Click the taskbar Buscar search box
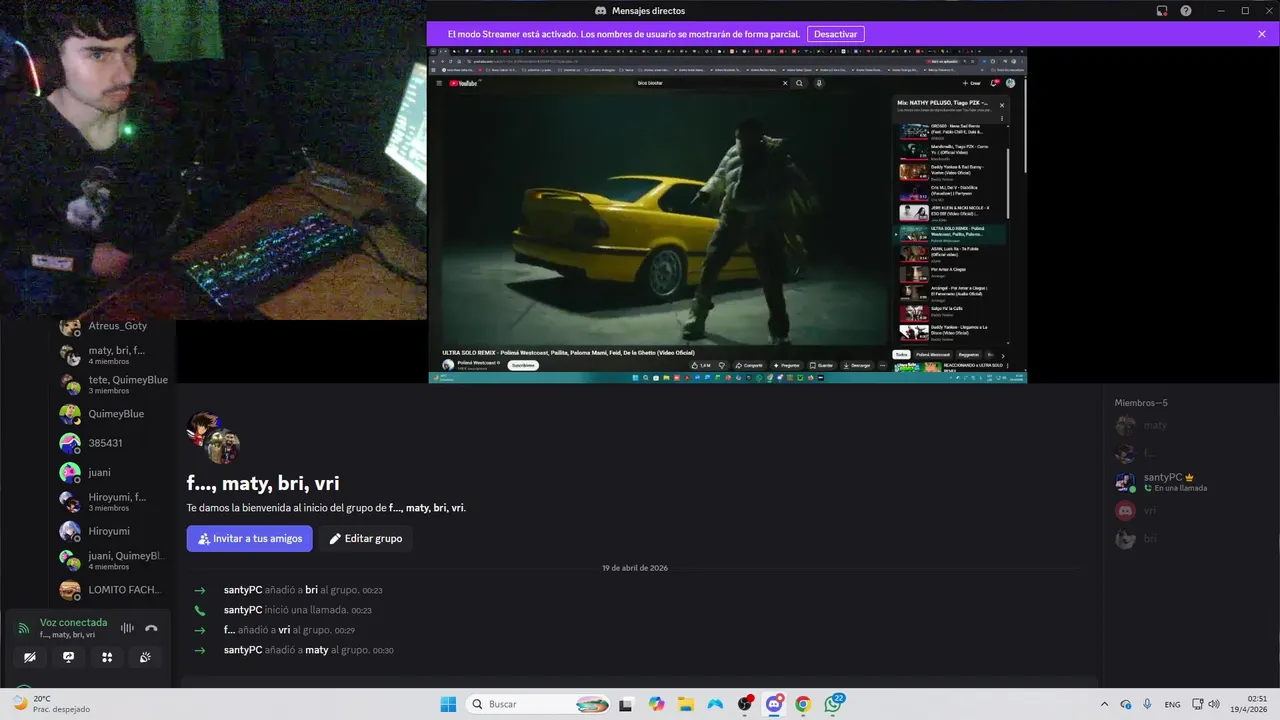The height and width of the screenshot is (720, 1280). pos(538,704)
